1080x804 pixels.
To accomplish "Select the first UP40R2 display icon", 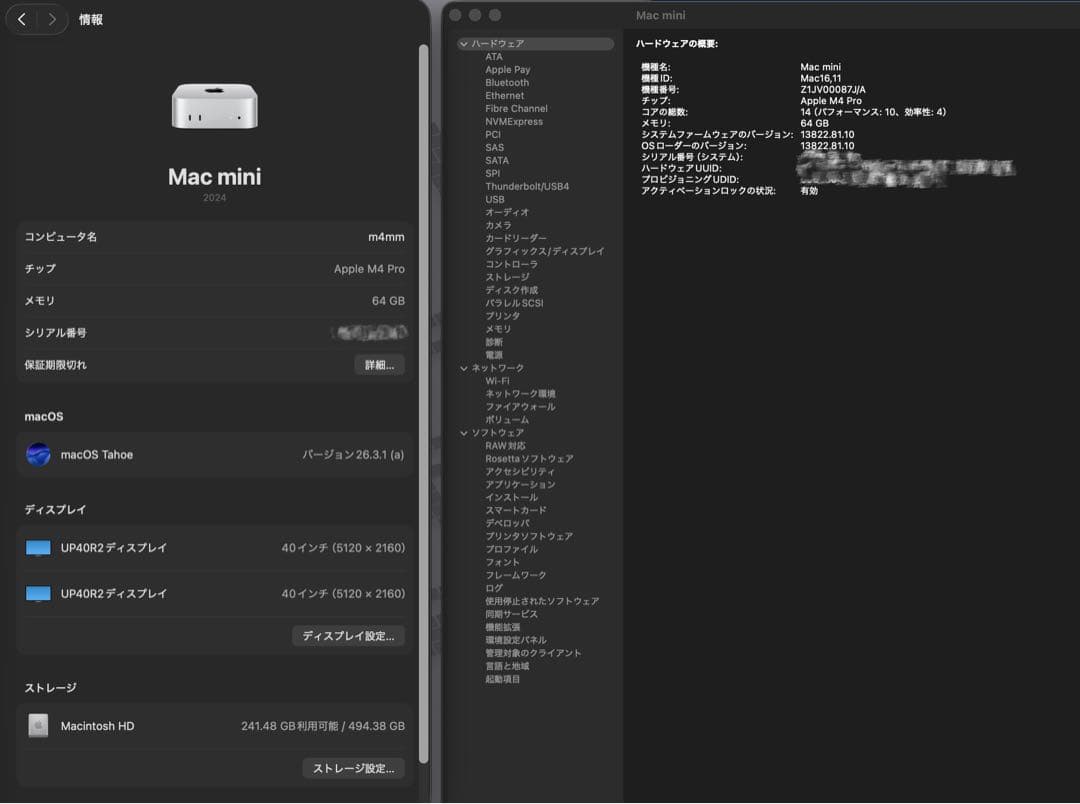I will (x=38, y=548).
